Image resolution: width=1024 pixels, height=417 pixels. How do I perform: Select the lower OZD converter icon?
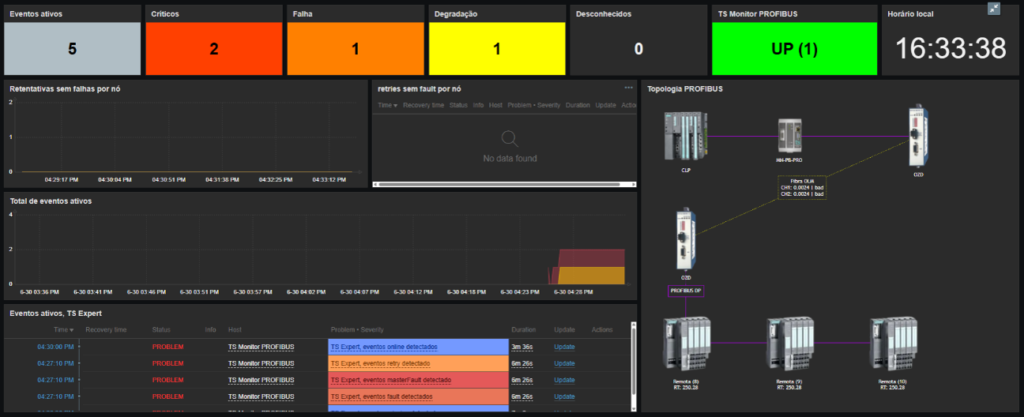(686, 239)
